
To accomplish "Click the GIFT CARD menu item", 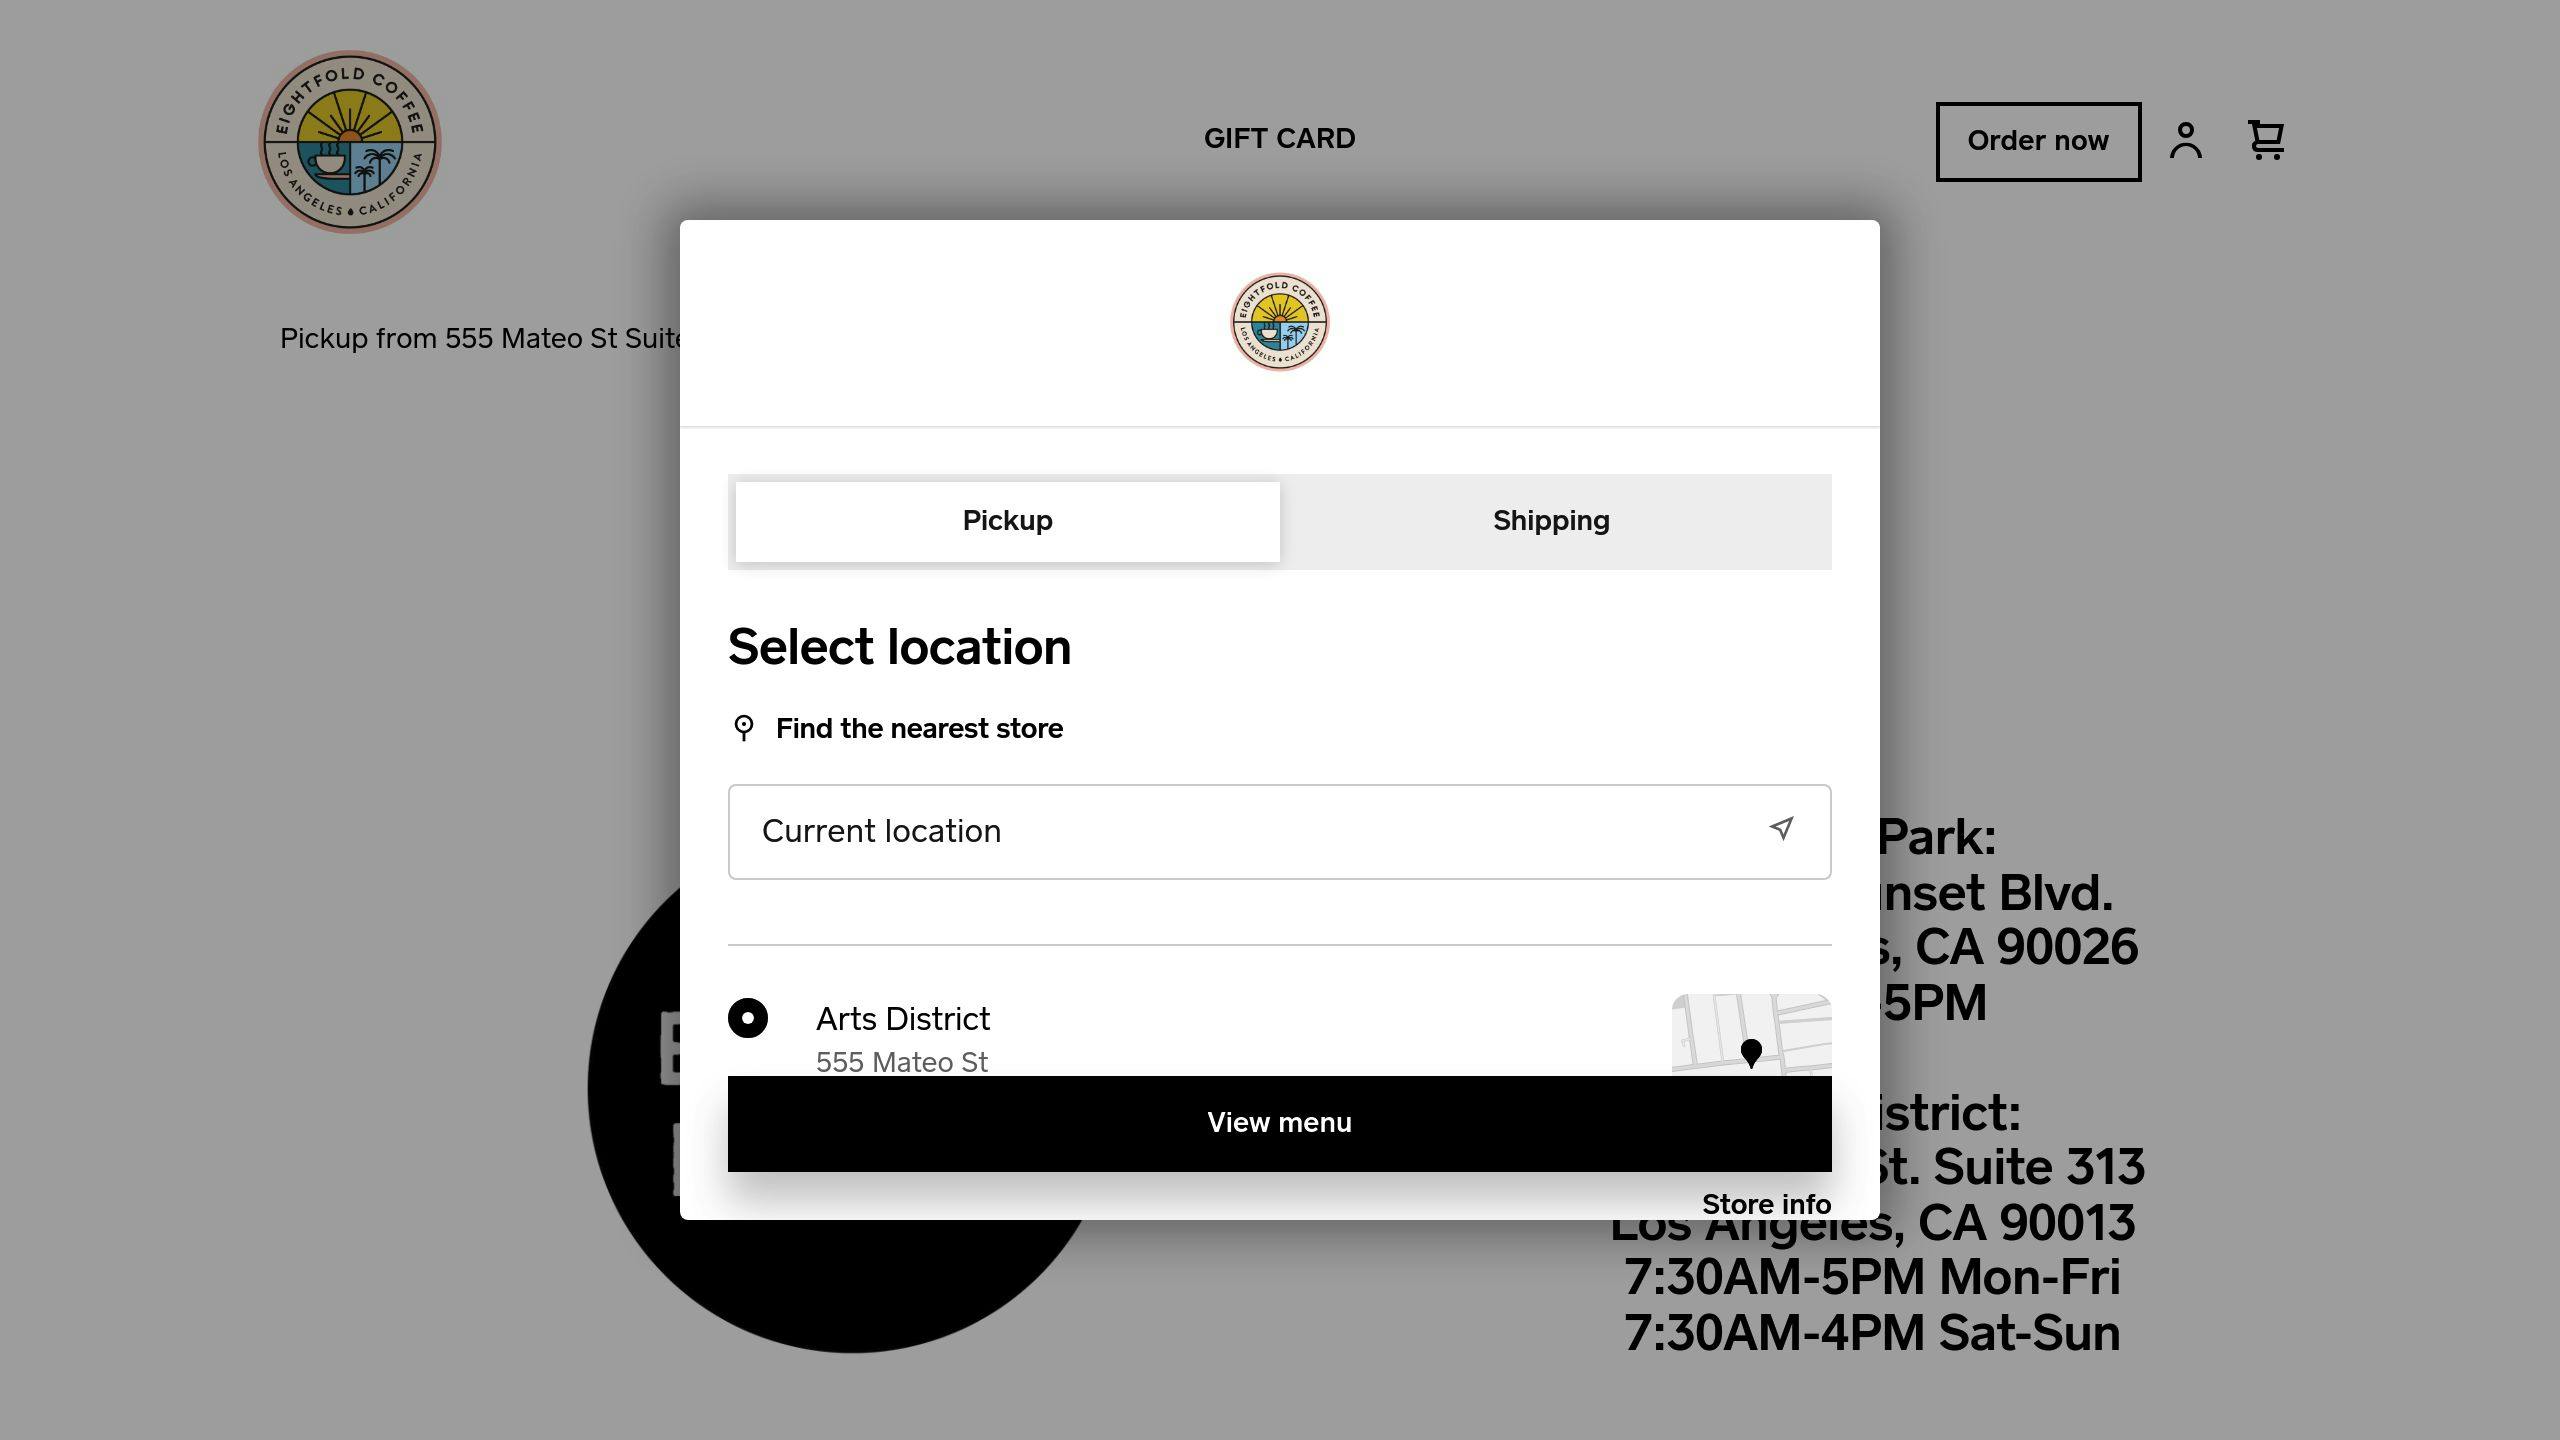I will pos(1278,139).
